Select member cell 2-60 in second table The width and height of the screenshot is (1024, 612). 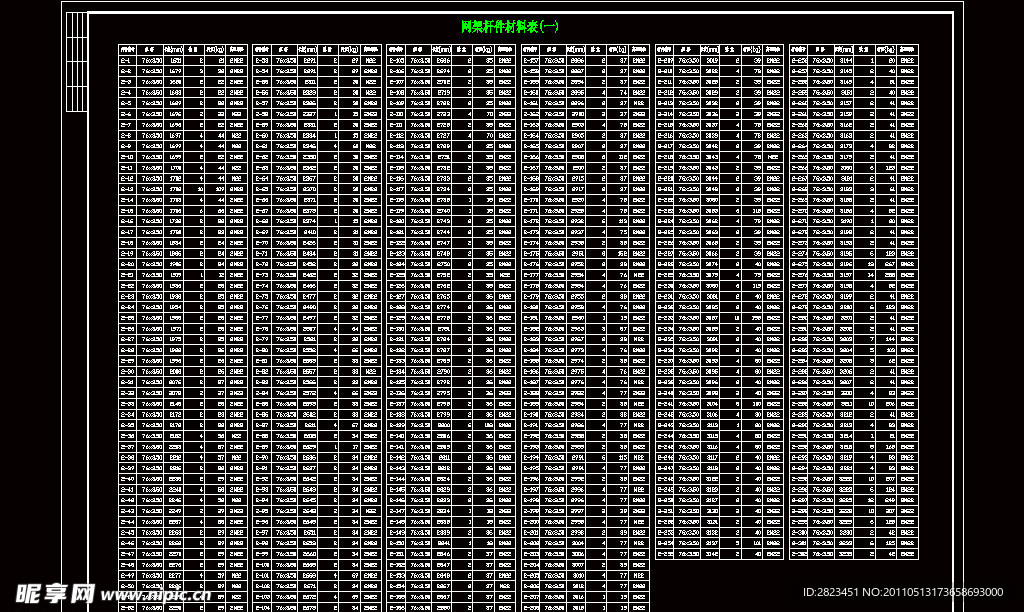pos(262,135)
